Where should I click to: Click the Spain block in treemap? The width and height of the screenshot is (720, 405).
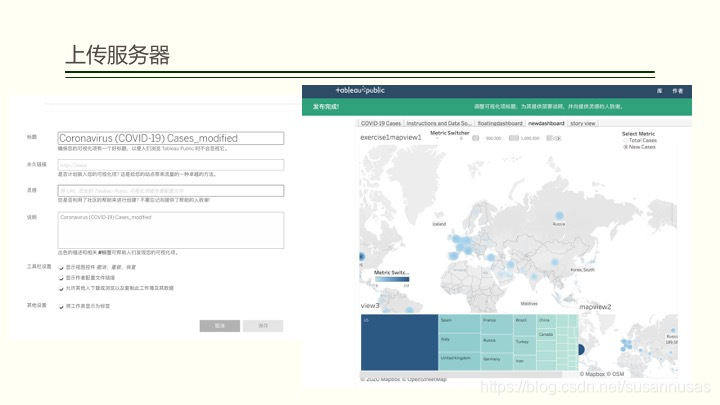[460, 323]
